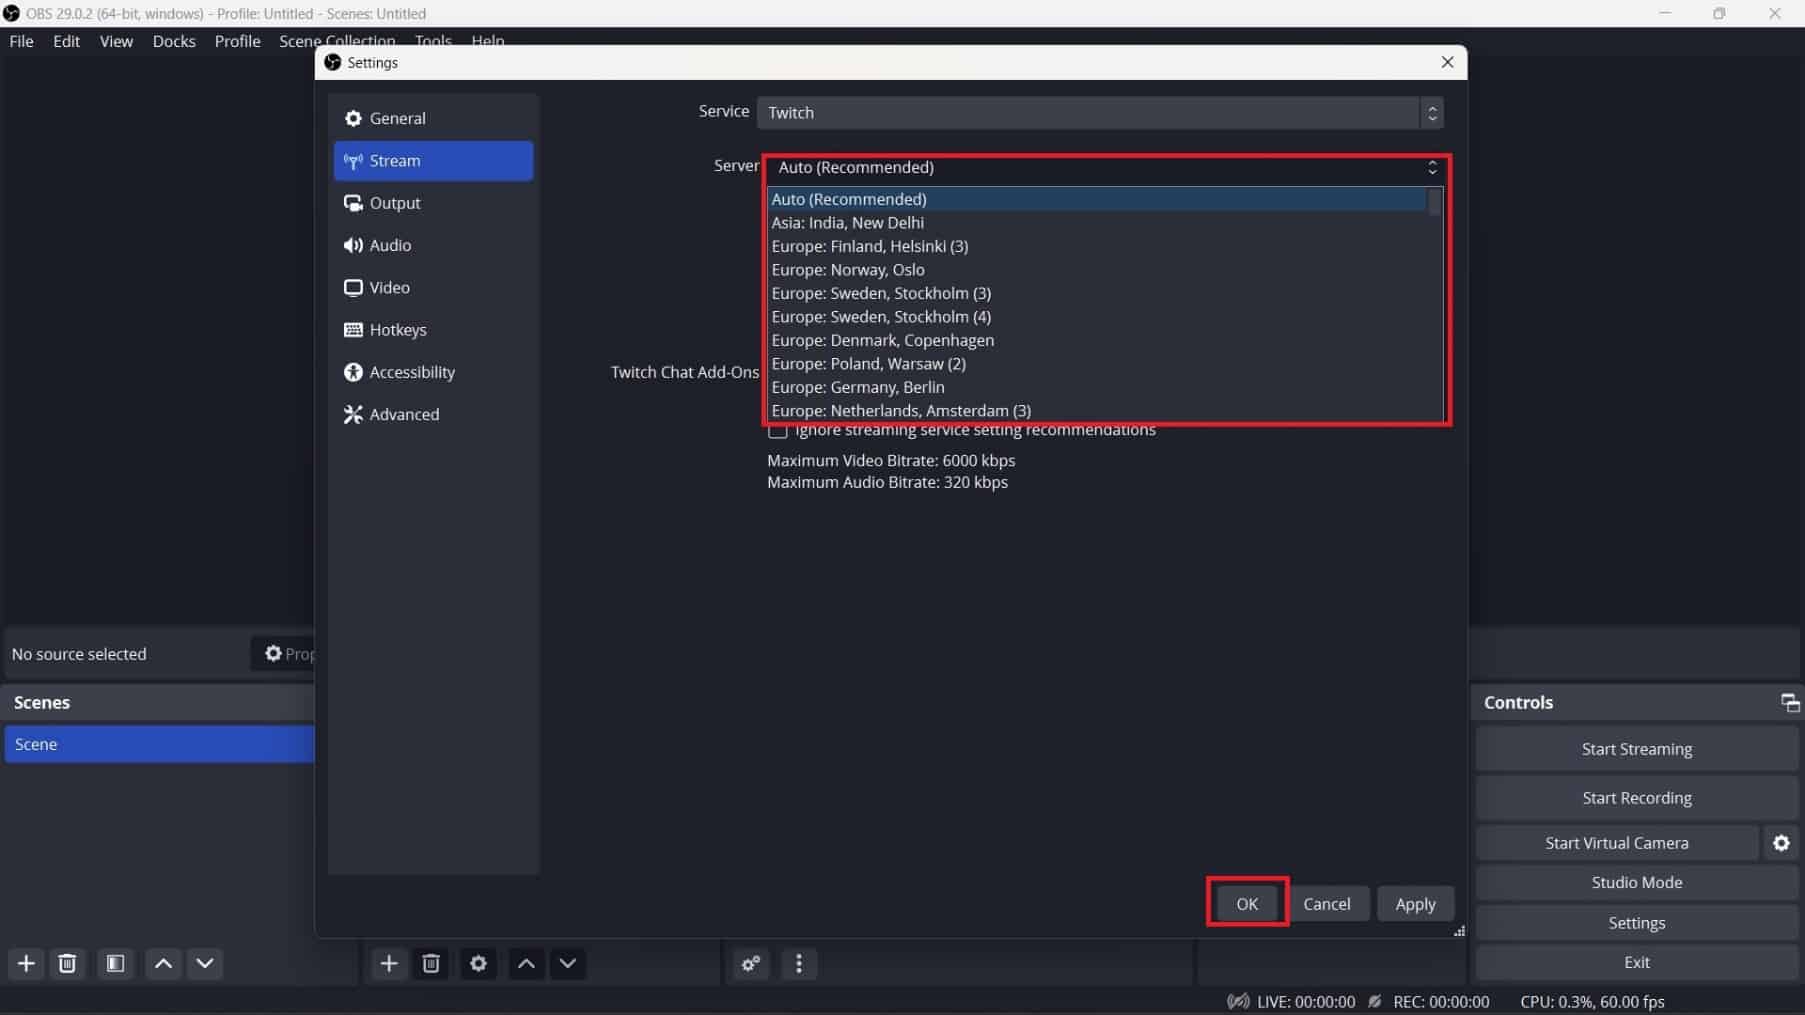
Task: Confirm settings with OK button
Action: coord(1247,904)
